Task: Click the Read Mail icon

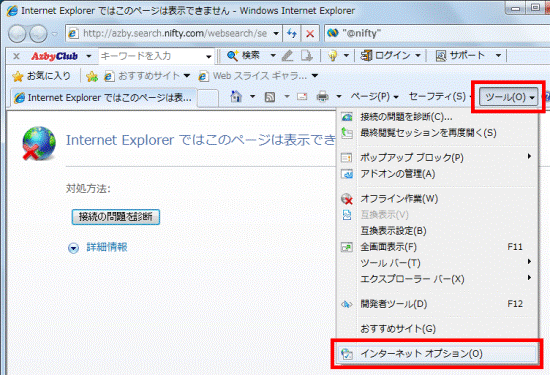Action: tap(302, 96)
